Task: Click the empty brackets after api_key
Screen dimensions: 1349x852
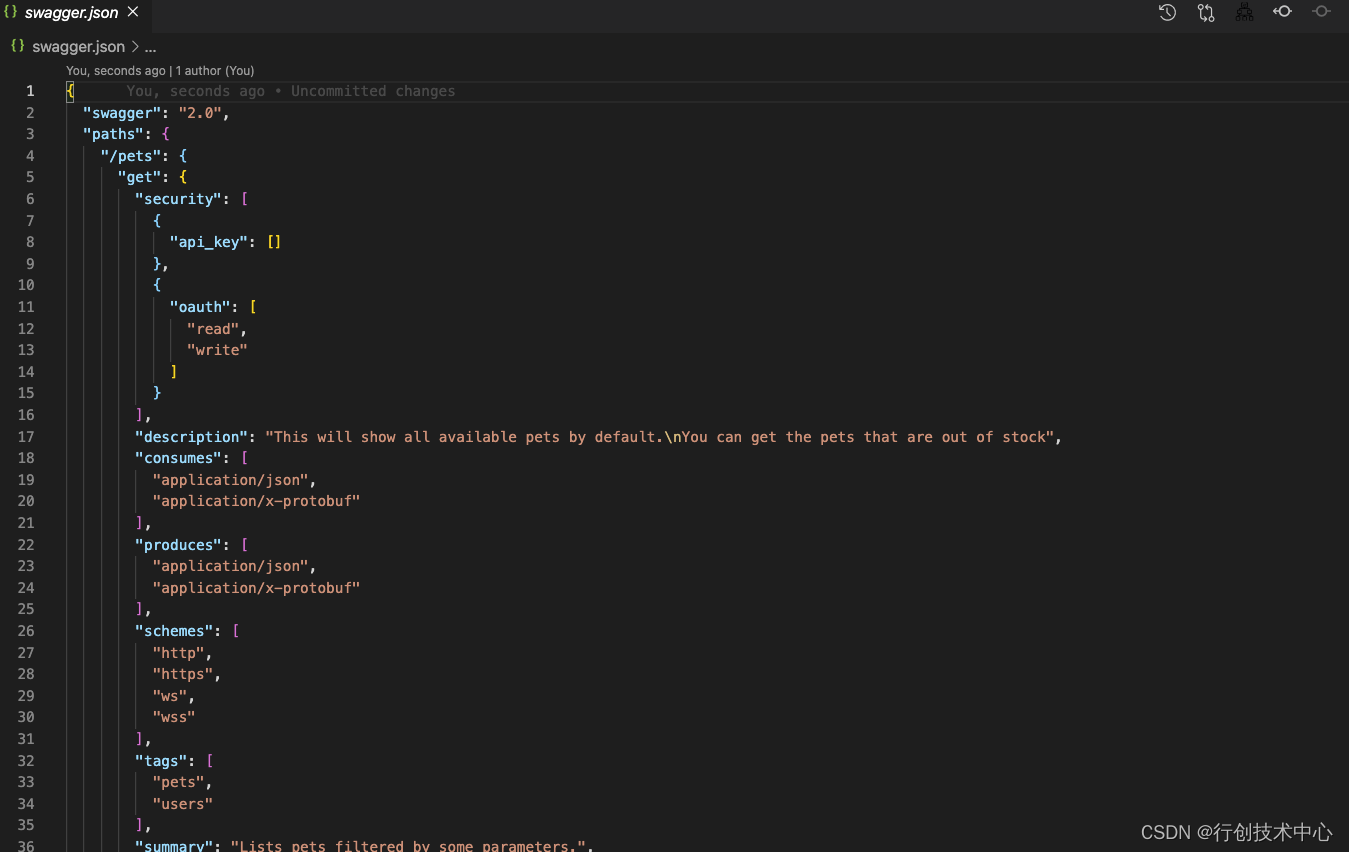Action: 274,242
